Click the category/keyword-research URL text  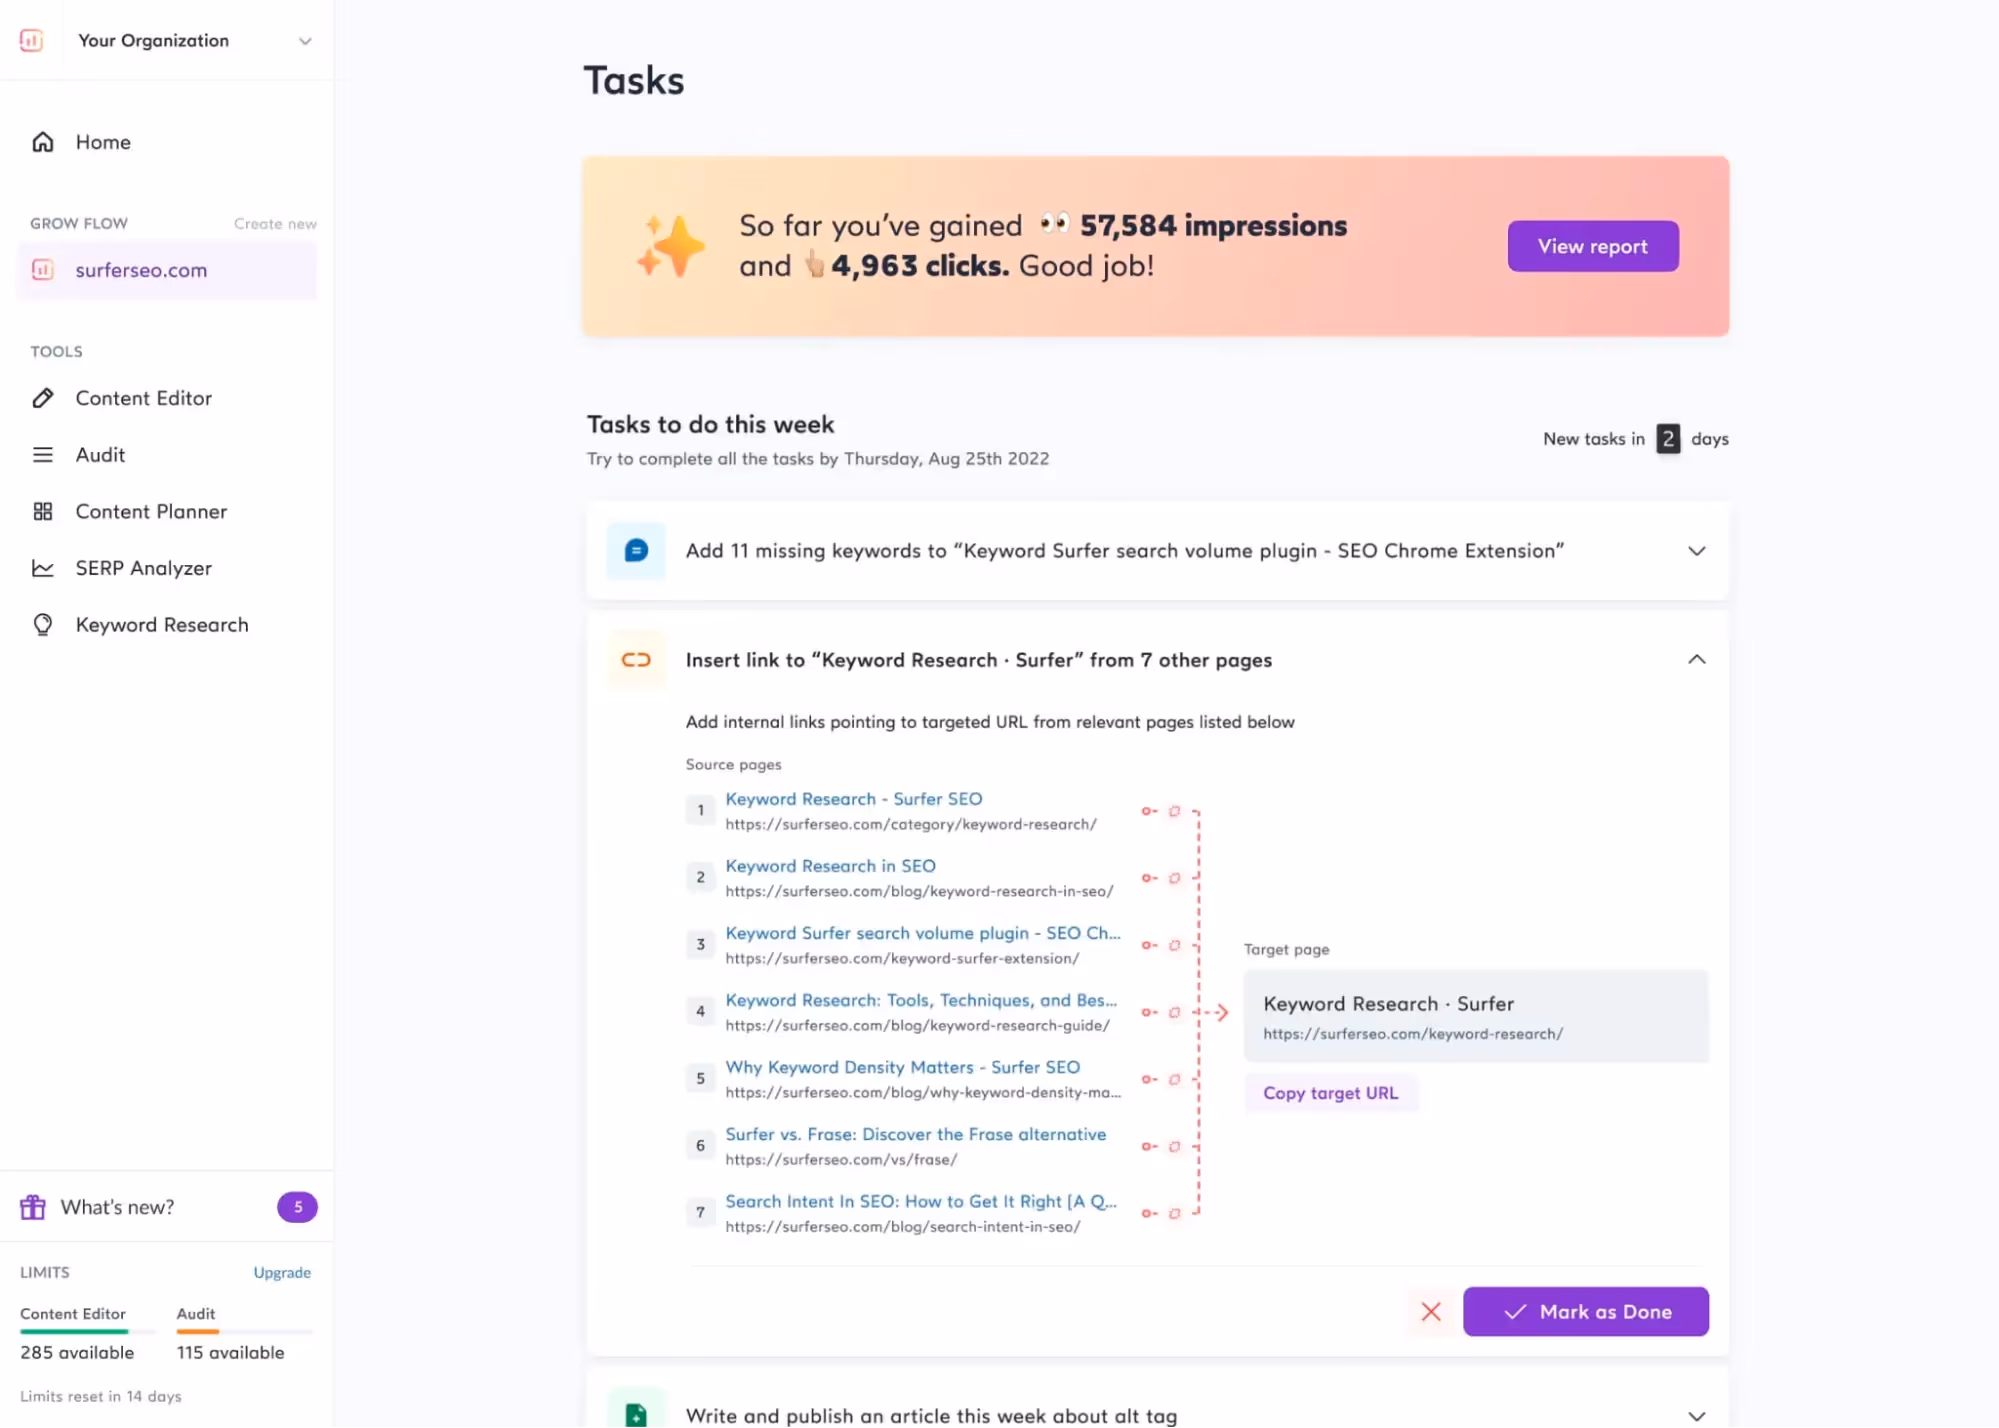(x=911, y=824)
